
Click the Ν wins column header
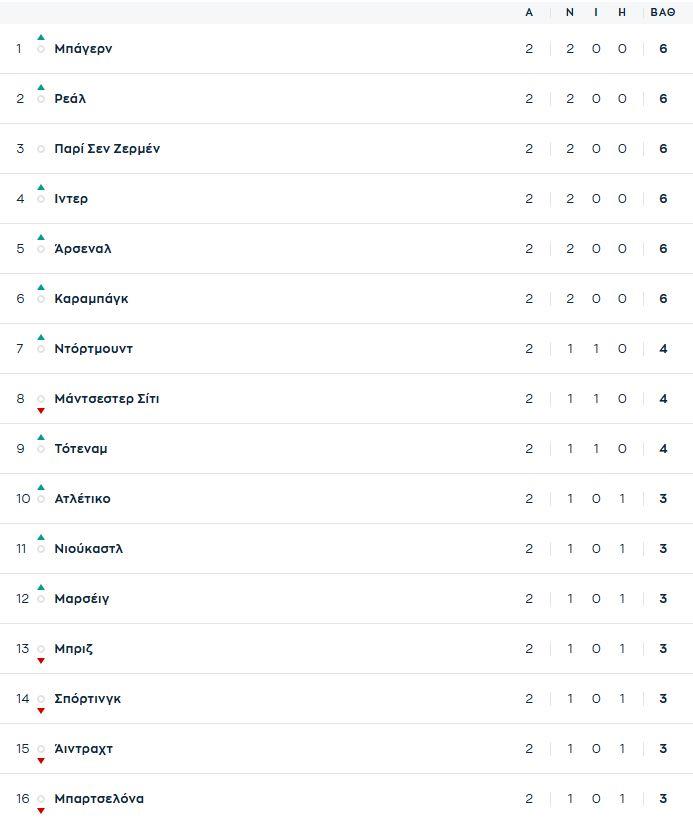(x=570, y=13)
